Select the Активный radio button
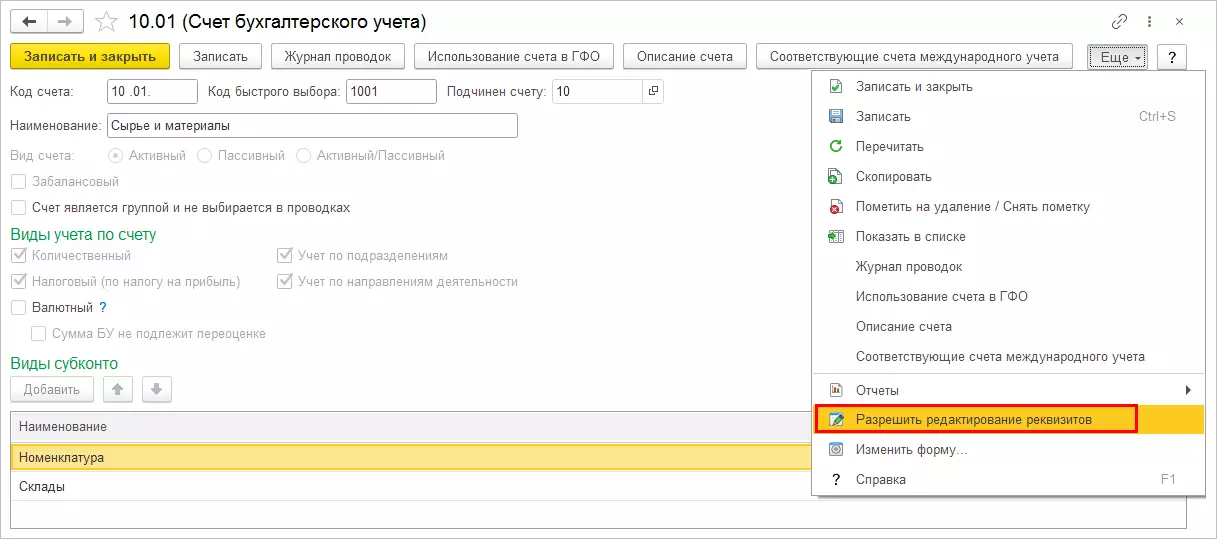This screenshot has width=1217, height=541. (x=115, y=156)
